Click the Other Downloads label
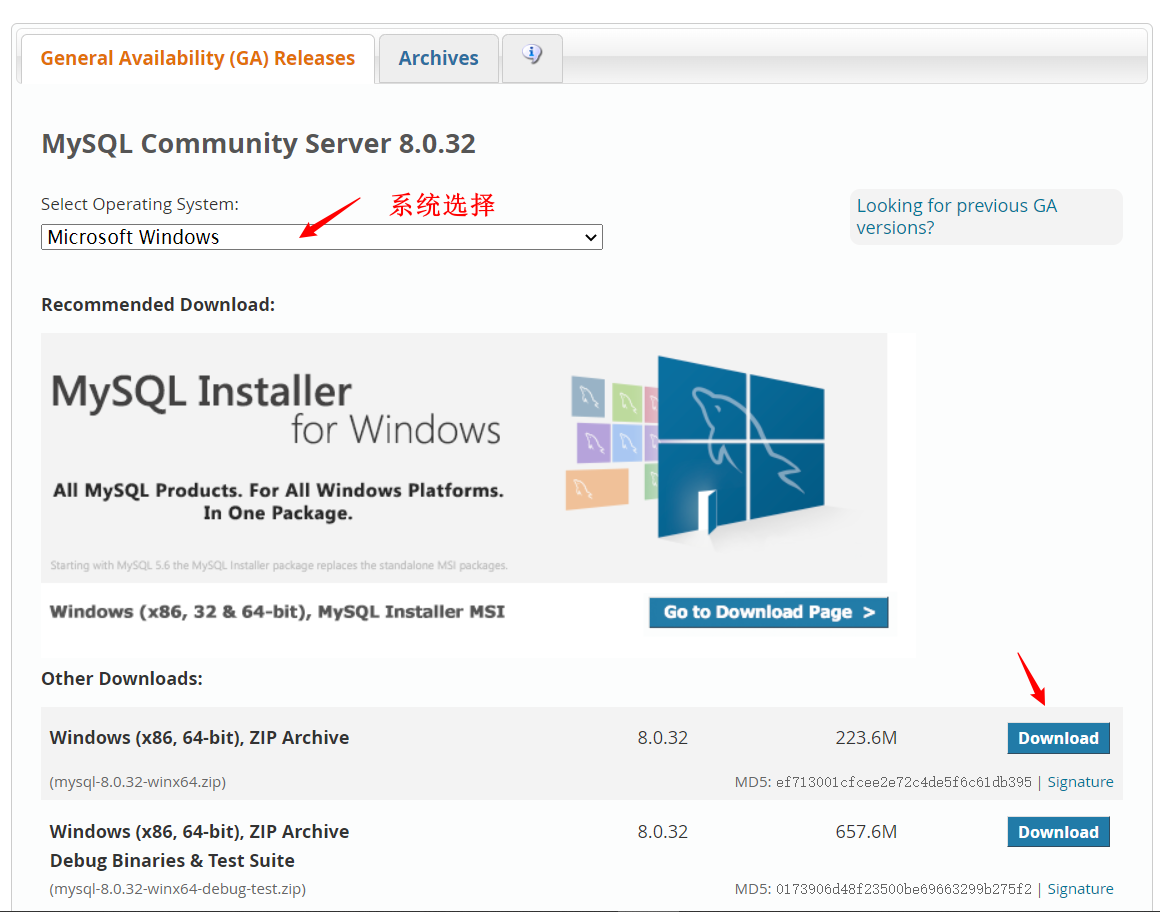Screen dimensions: 1160x912 point(121,679)
